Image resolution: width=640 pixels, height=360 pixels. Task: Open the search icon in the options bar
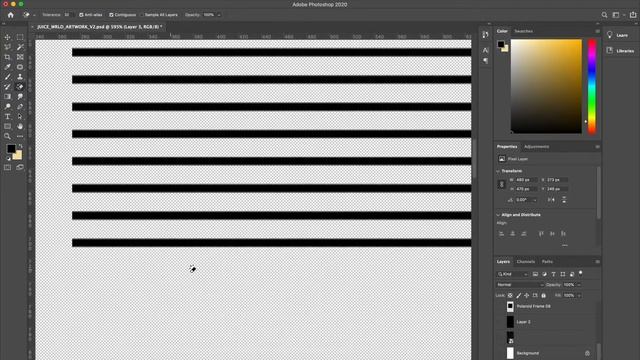pos(604,15)
